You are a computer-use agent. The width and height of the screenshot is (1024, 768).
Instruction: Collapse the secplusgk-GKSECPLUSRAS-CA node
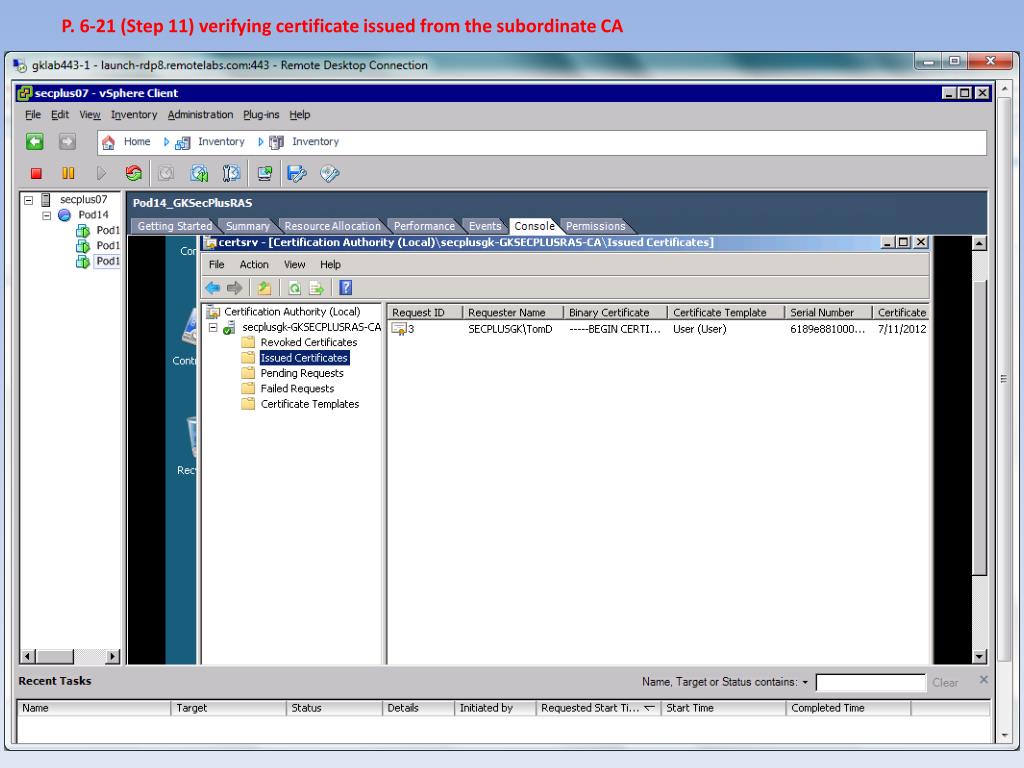click(x=213, y=327)
